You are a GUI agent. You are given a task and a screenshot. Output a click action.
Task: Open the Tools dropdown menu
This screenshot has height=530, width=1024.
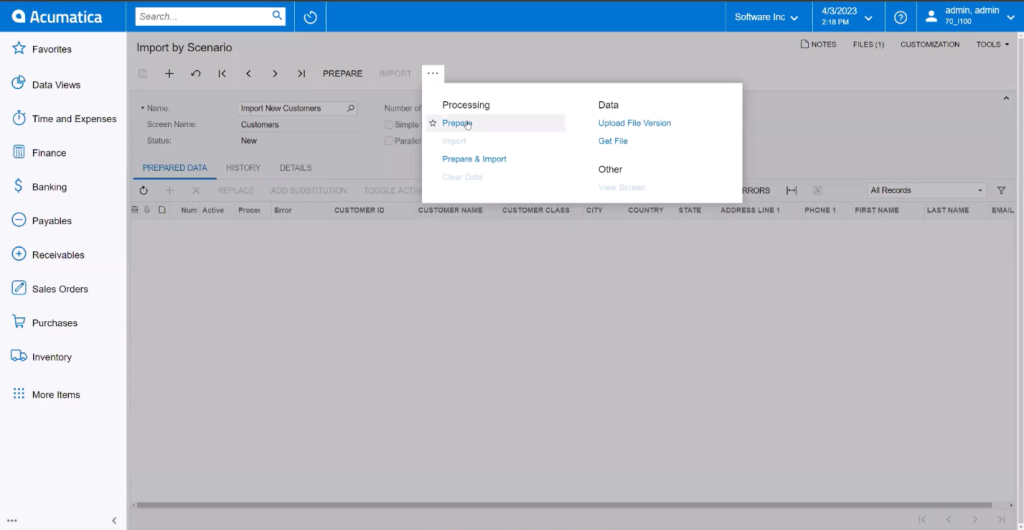pos(992,45)
